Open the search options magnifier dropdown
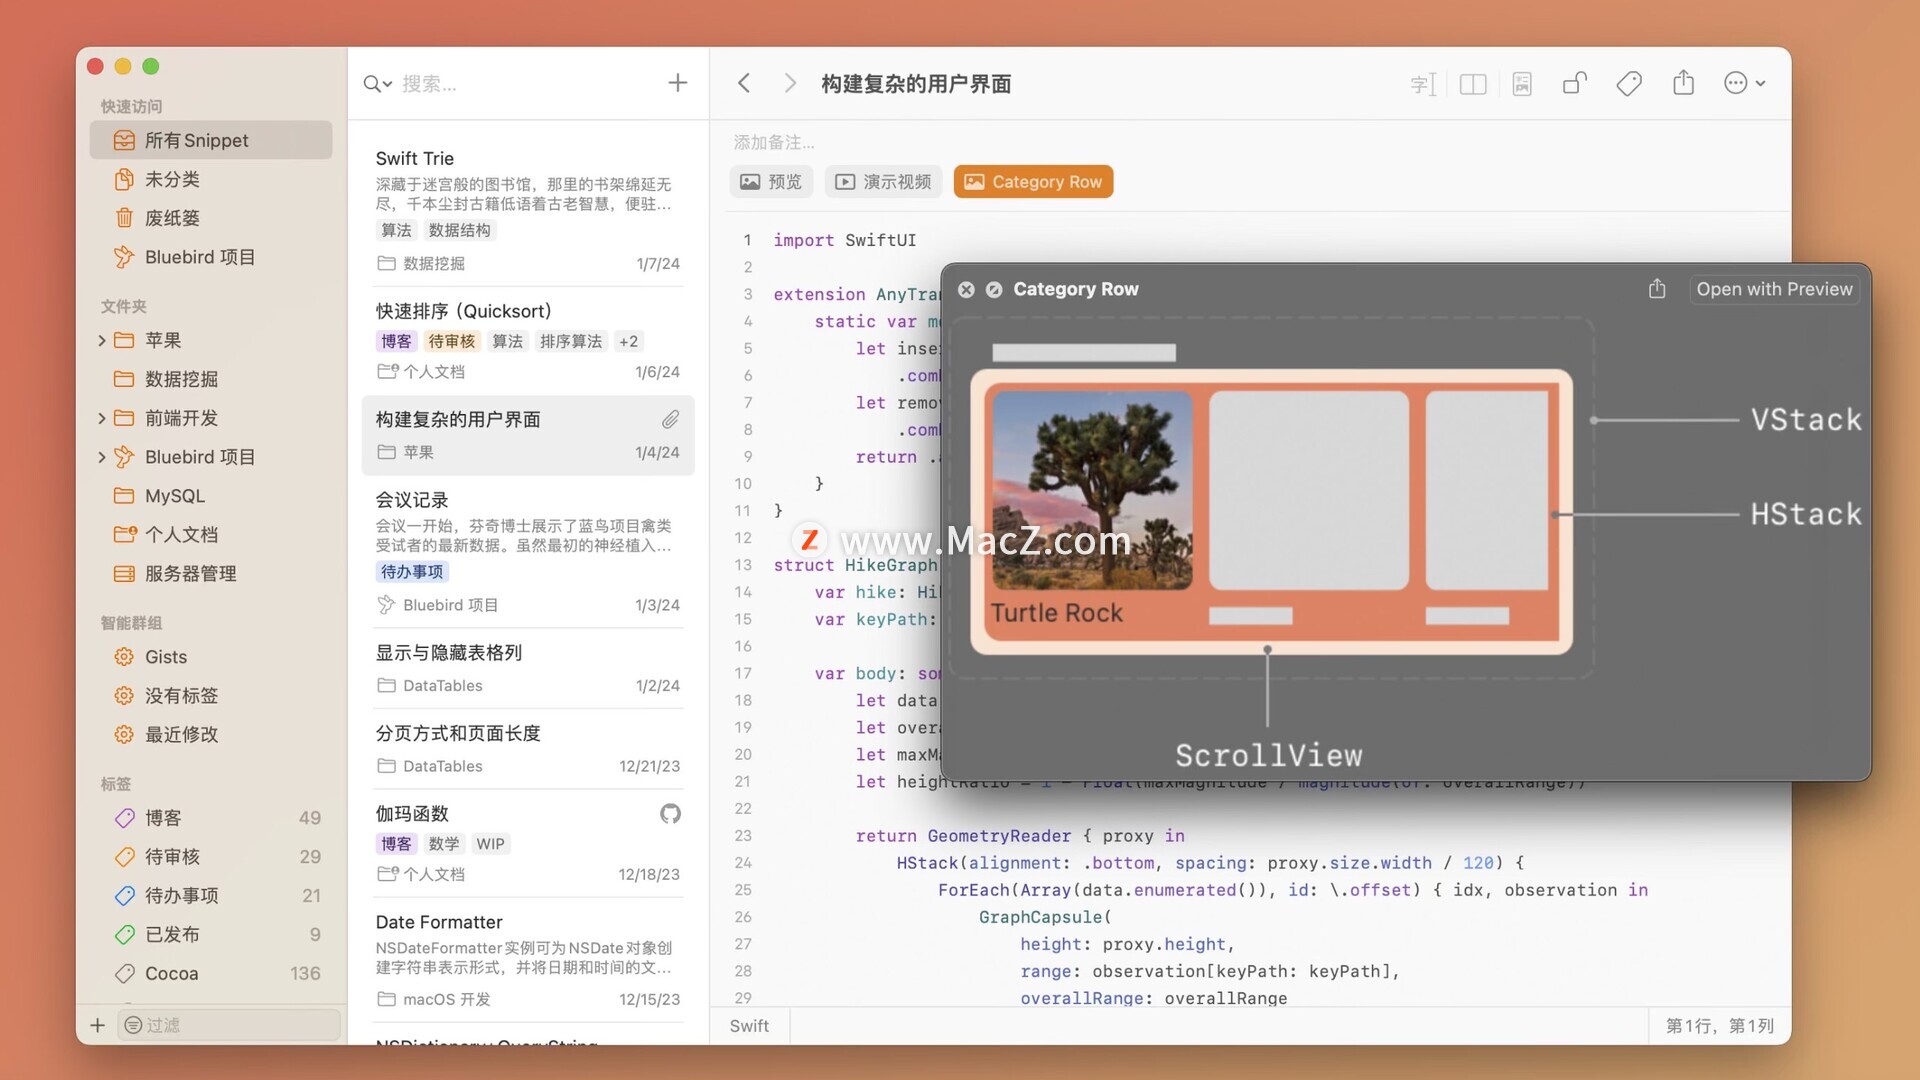Image resolution: width=1920 pixels, height=1080 pixels. [x=377, y=84]
